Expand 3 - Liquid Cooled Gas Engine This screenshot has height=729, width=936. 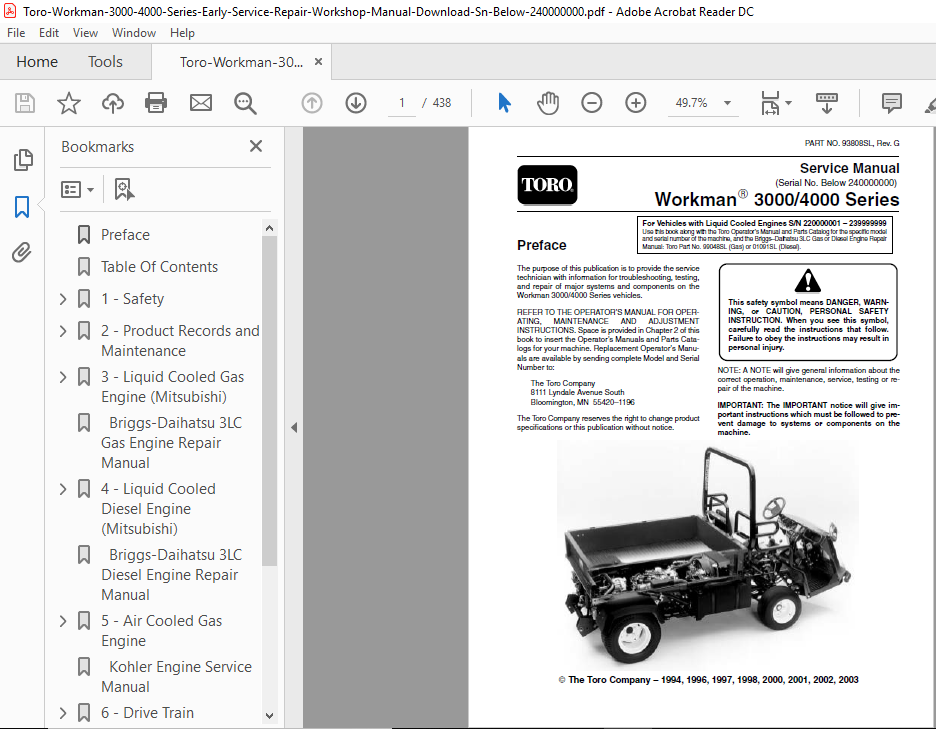[x=63, y=377]
